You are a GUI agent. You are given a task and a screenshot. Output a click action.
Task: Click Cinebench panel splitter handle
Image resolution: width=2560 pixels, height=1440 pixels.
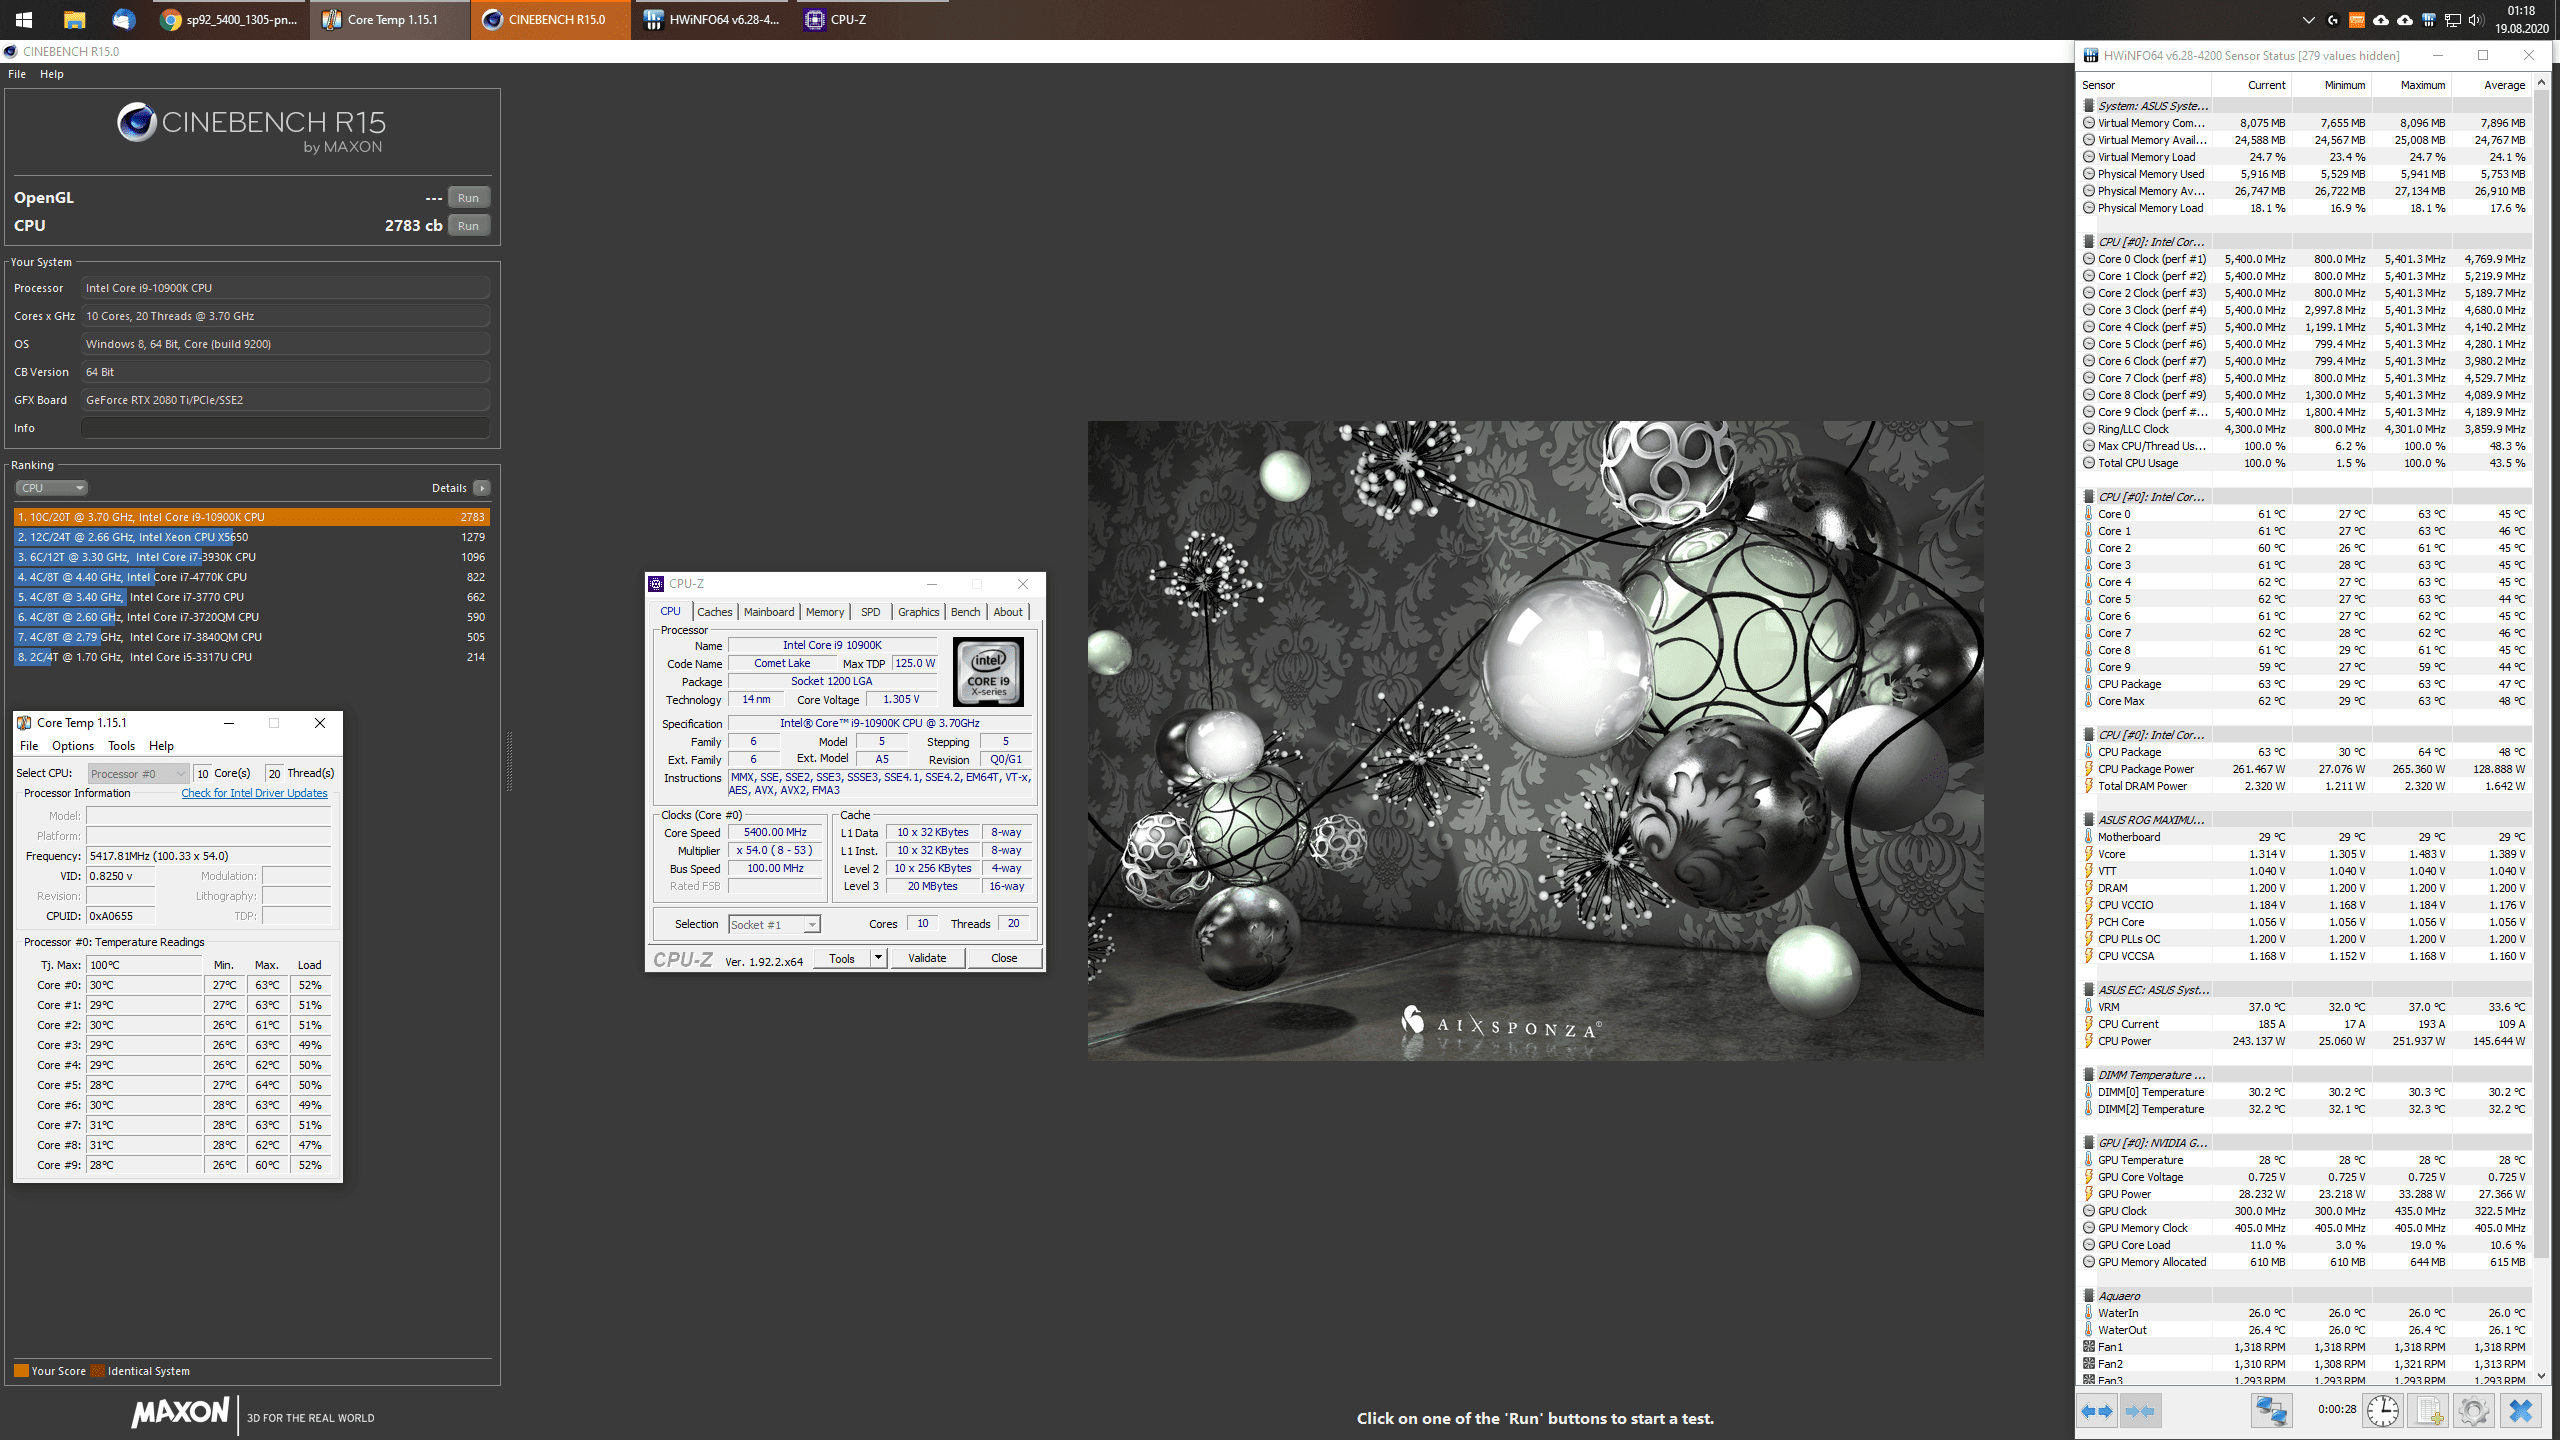pyautogui.click(x=509, y=761)
